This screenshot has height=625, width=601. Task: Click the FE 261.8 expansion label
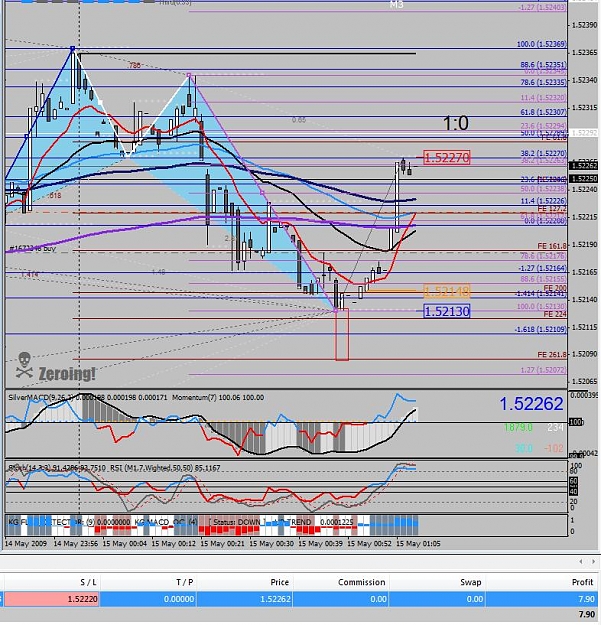552,354
